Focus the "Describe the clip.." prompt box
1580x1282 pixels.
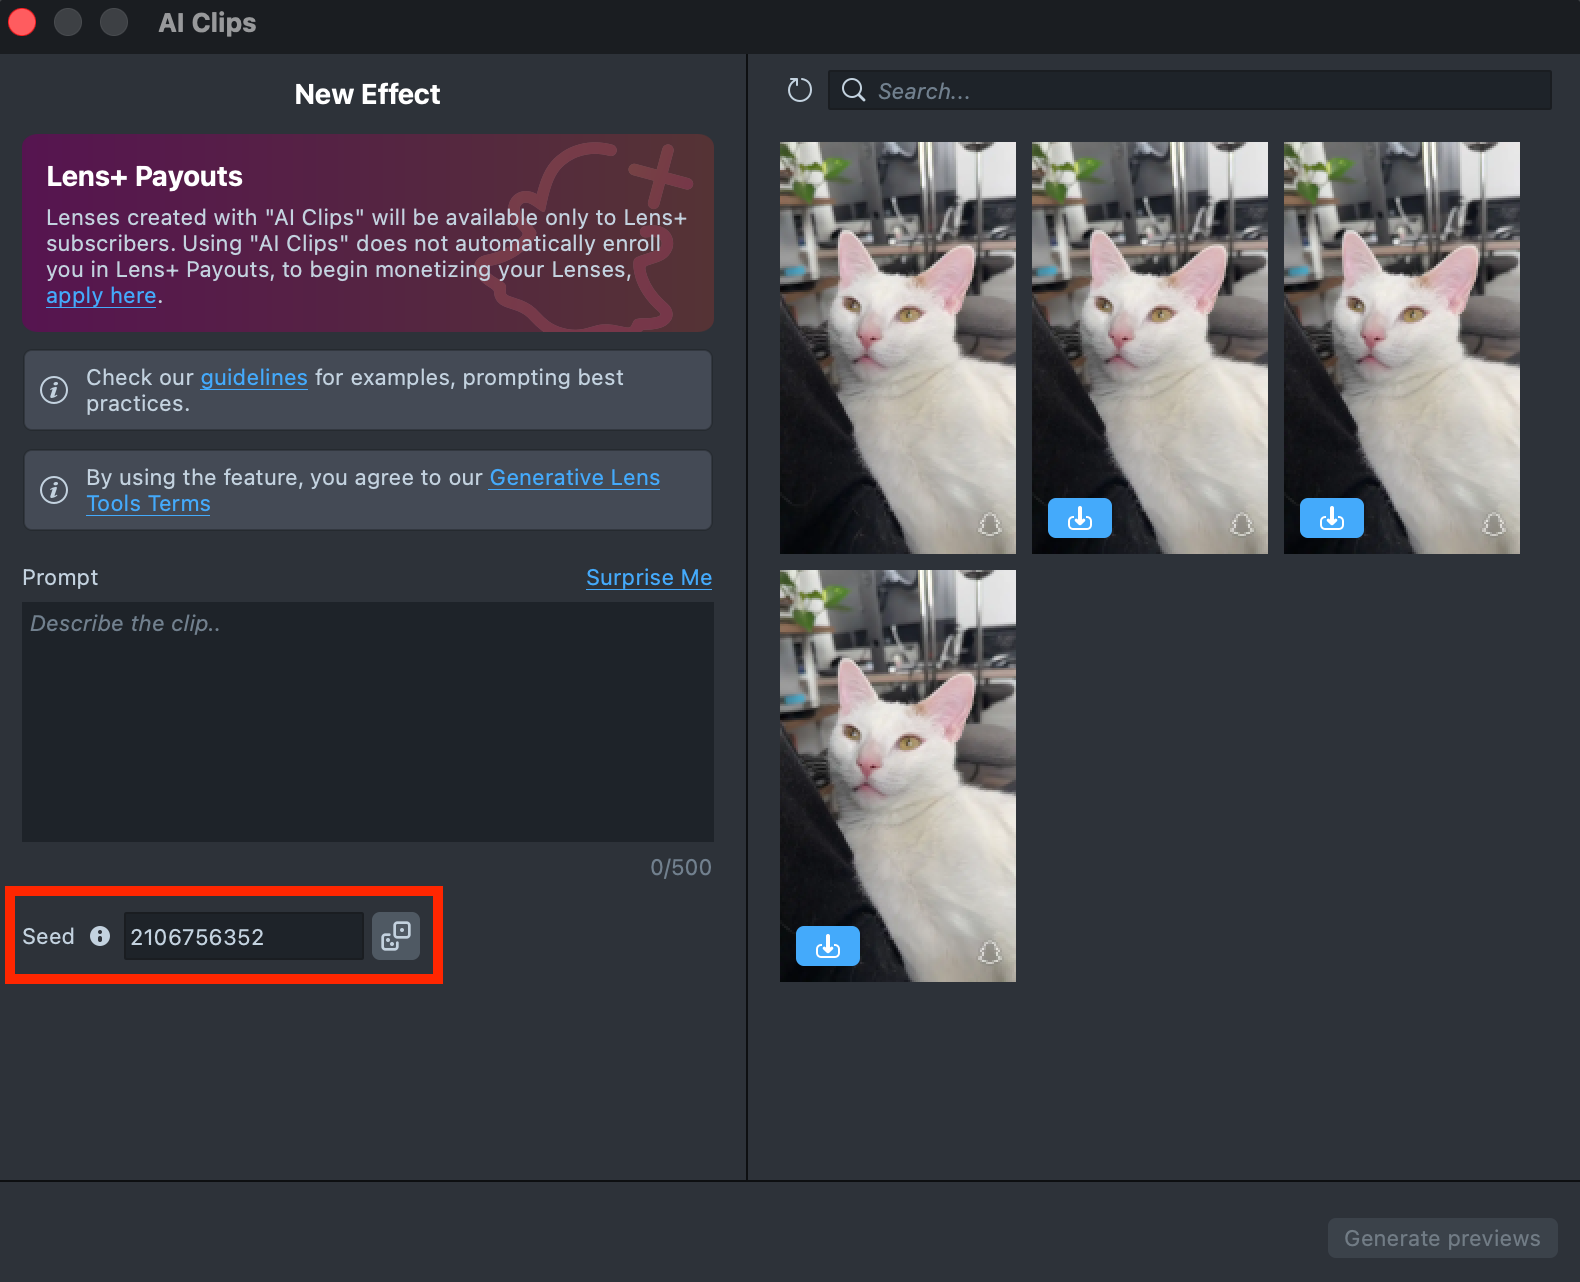click(x=368, y=722)
